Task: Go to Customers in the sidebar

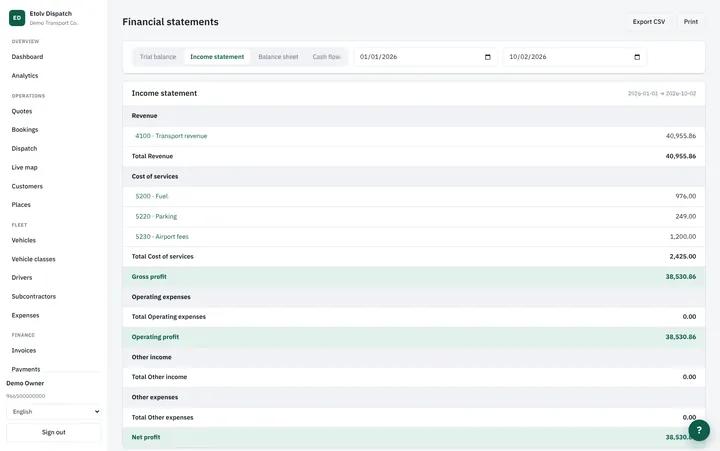Action: coord(27,186)
